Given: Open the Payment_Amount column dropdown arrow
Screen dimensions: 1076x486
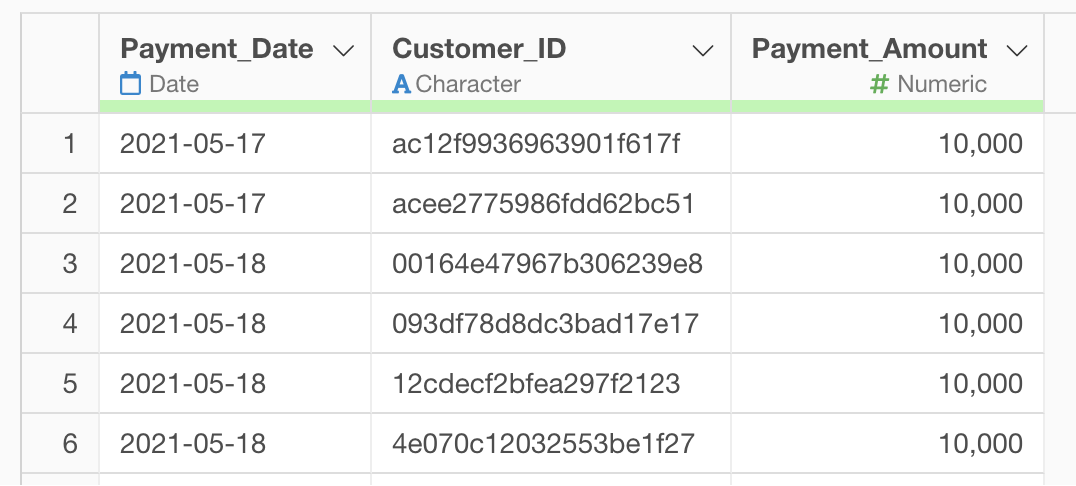Looking at the screenshot, I should pos(1017,50).
